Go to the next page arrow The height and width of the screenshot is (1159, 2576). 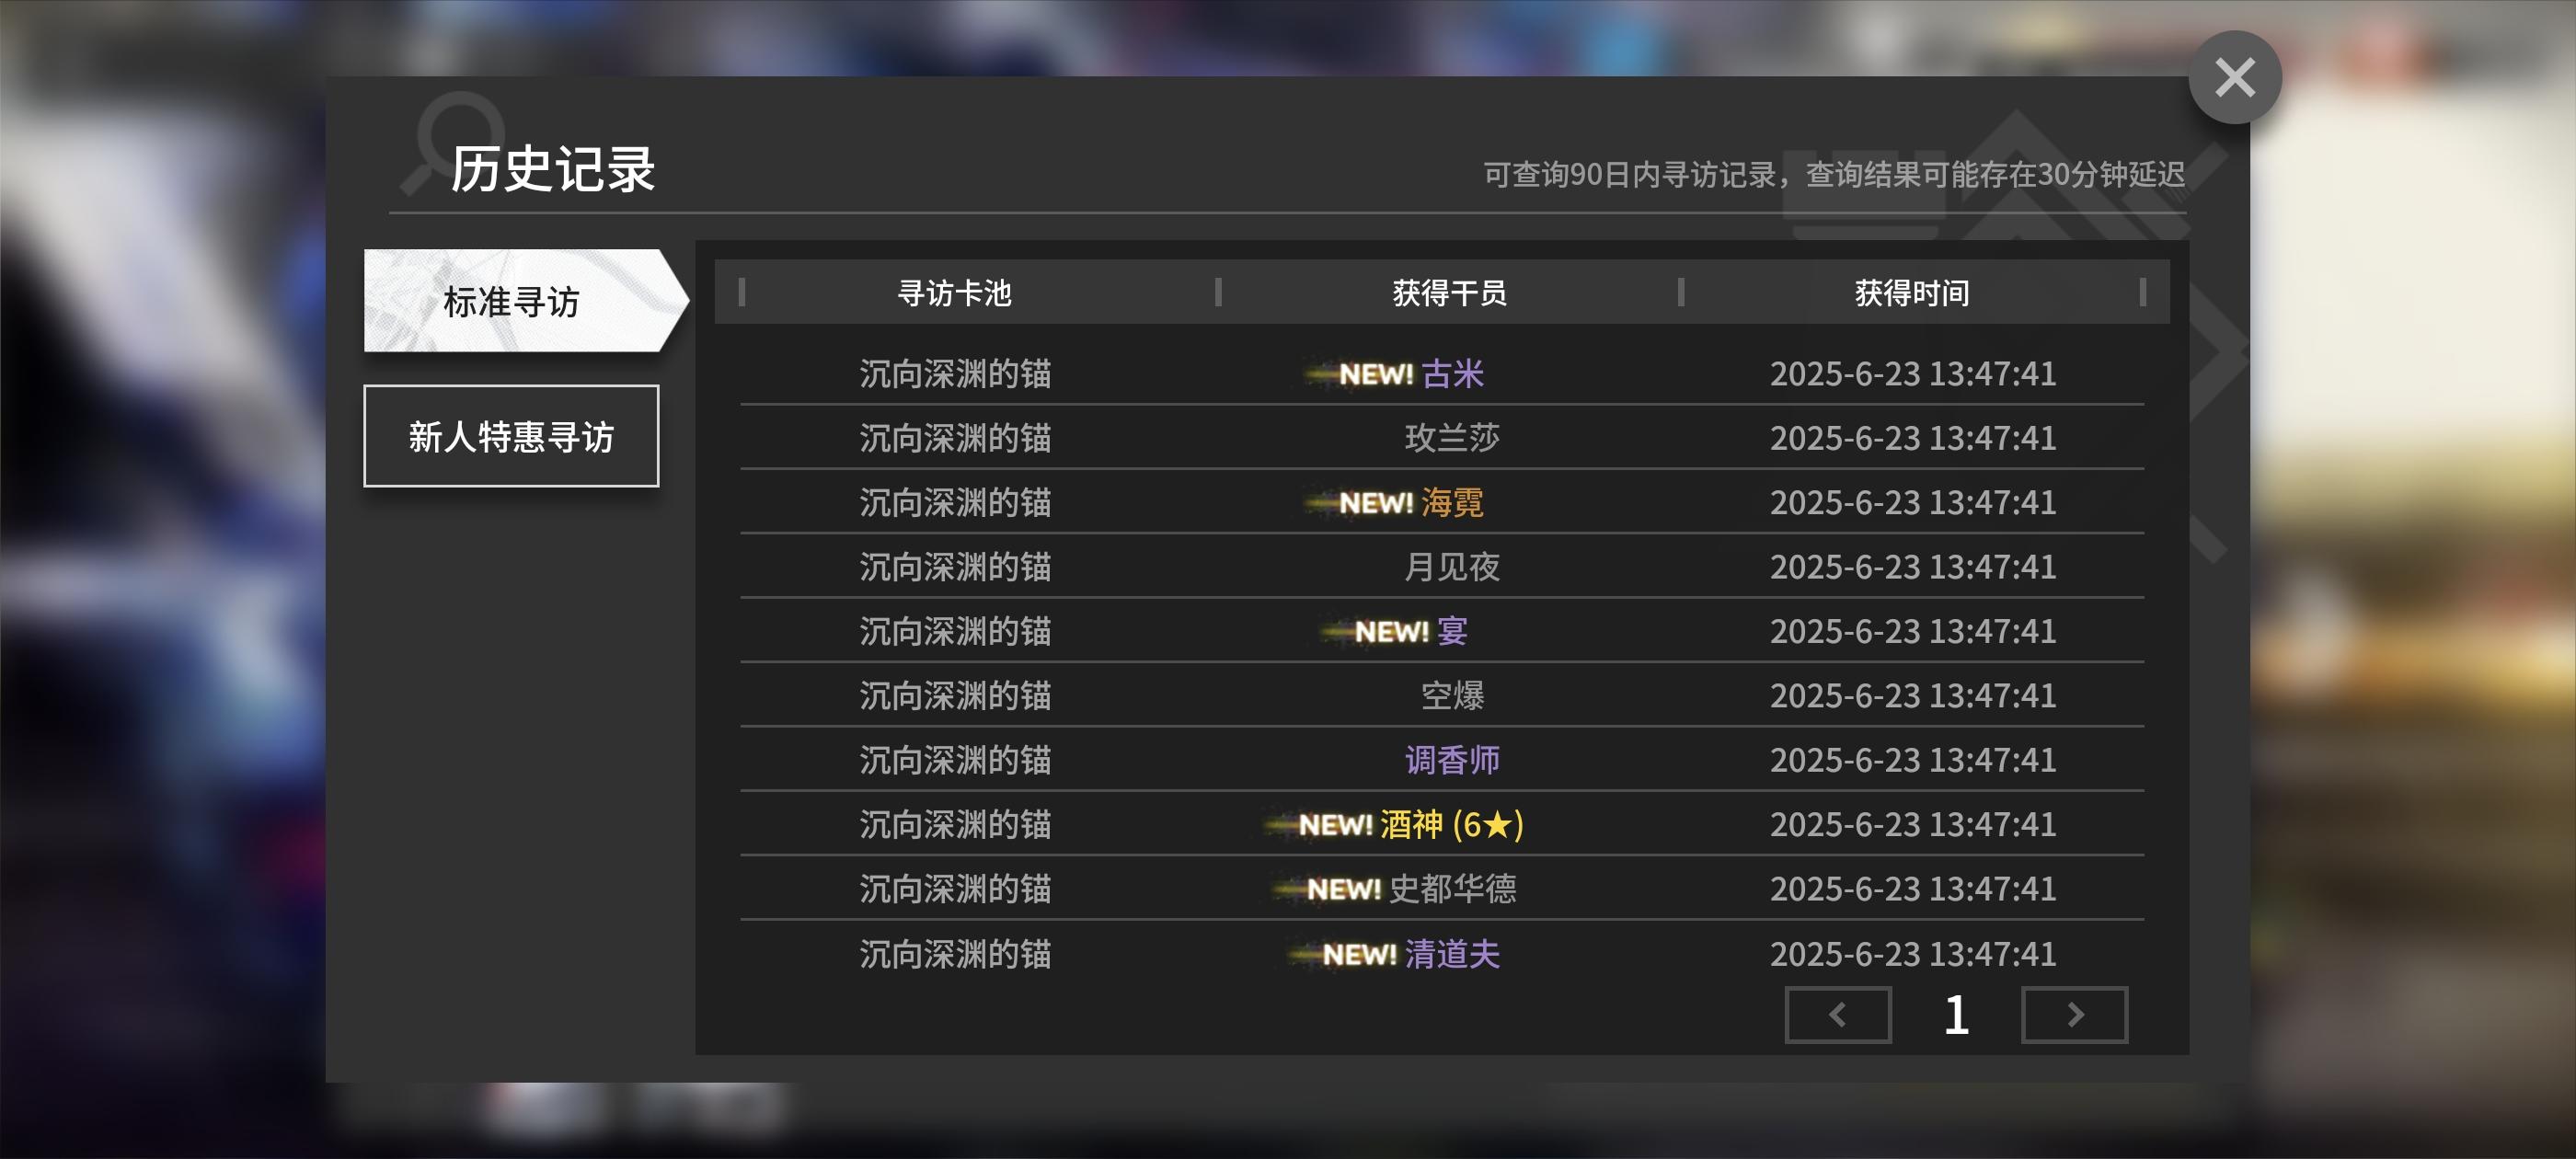2074,1015
